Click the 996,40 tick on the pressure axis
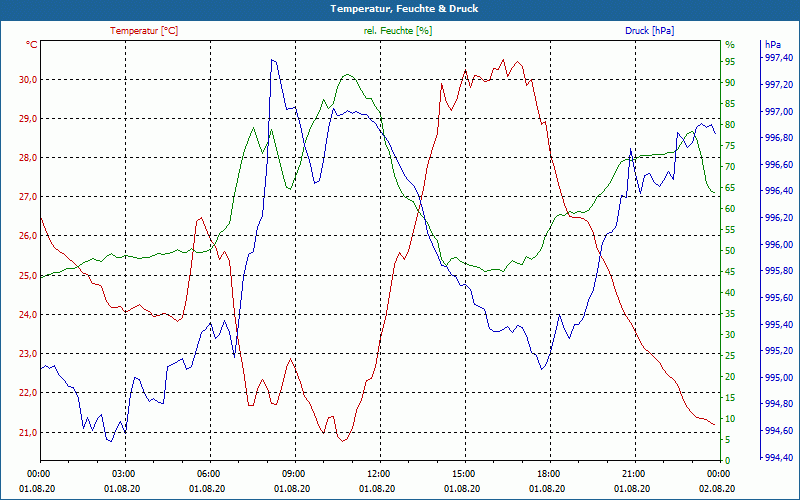800x500 pixels. 779,191
